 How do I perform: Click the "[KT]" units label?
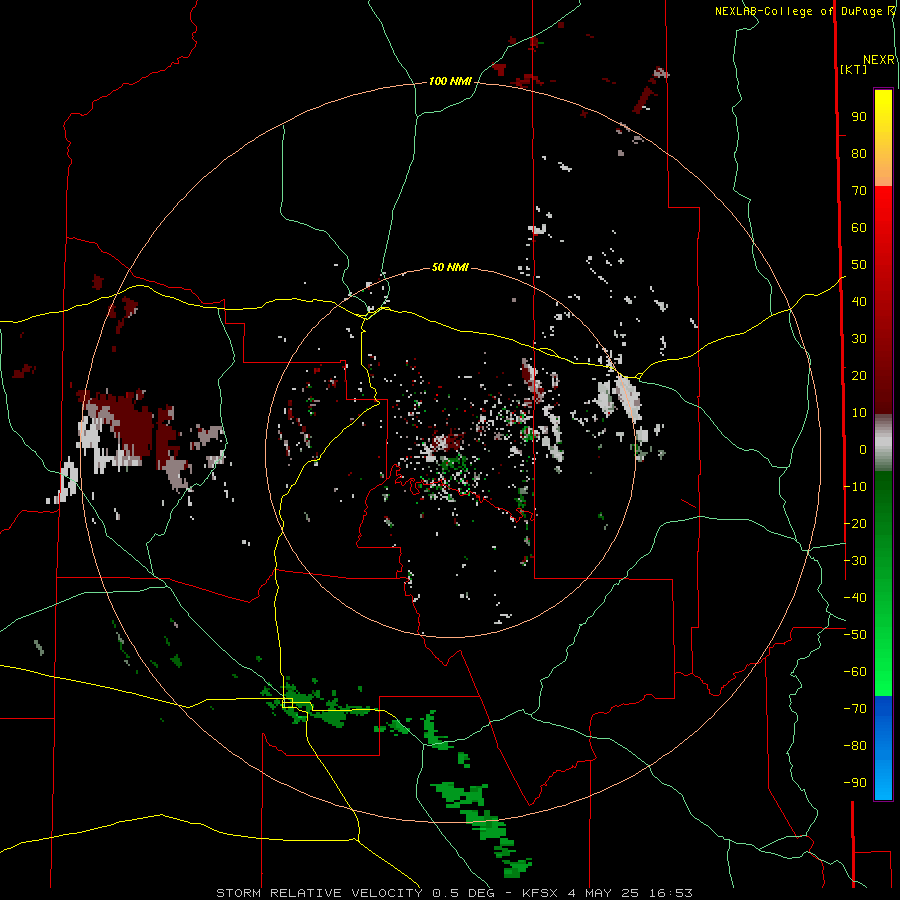tap(854, 69)
